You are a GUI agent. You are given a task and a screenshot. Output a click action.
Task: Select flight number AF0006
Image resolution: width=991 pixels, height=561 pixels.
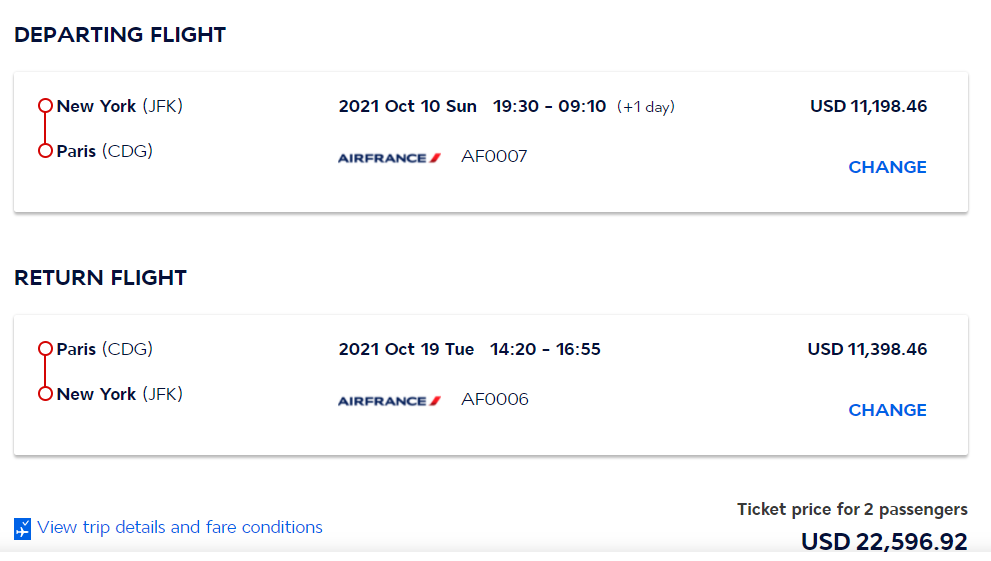coord(494,399)
